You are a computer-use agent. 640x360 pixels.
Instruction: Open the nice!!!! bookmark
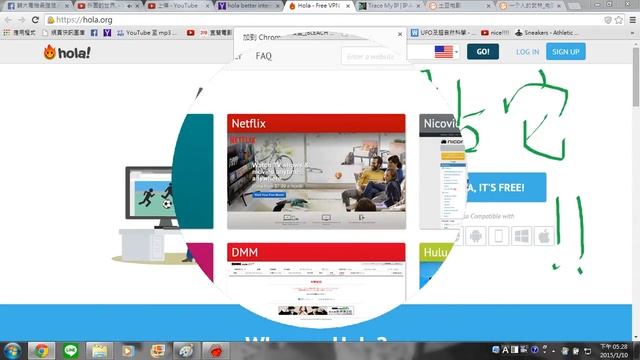[x=495, y=33]
